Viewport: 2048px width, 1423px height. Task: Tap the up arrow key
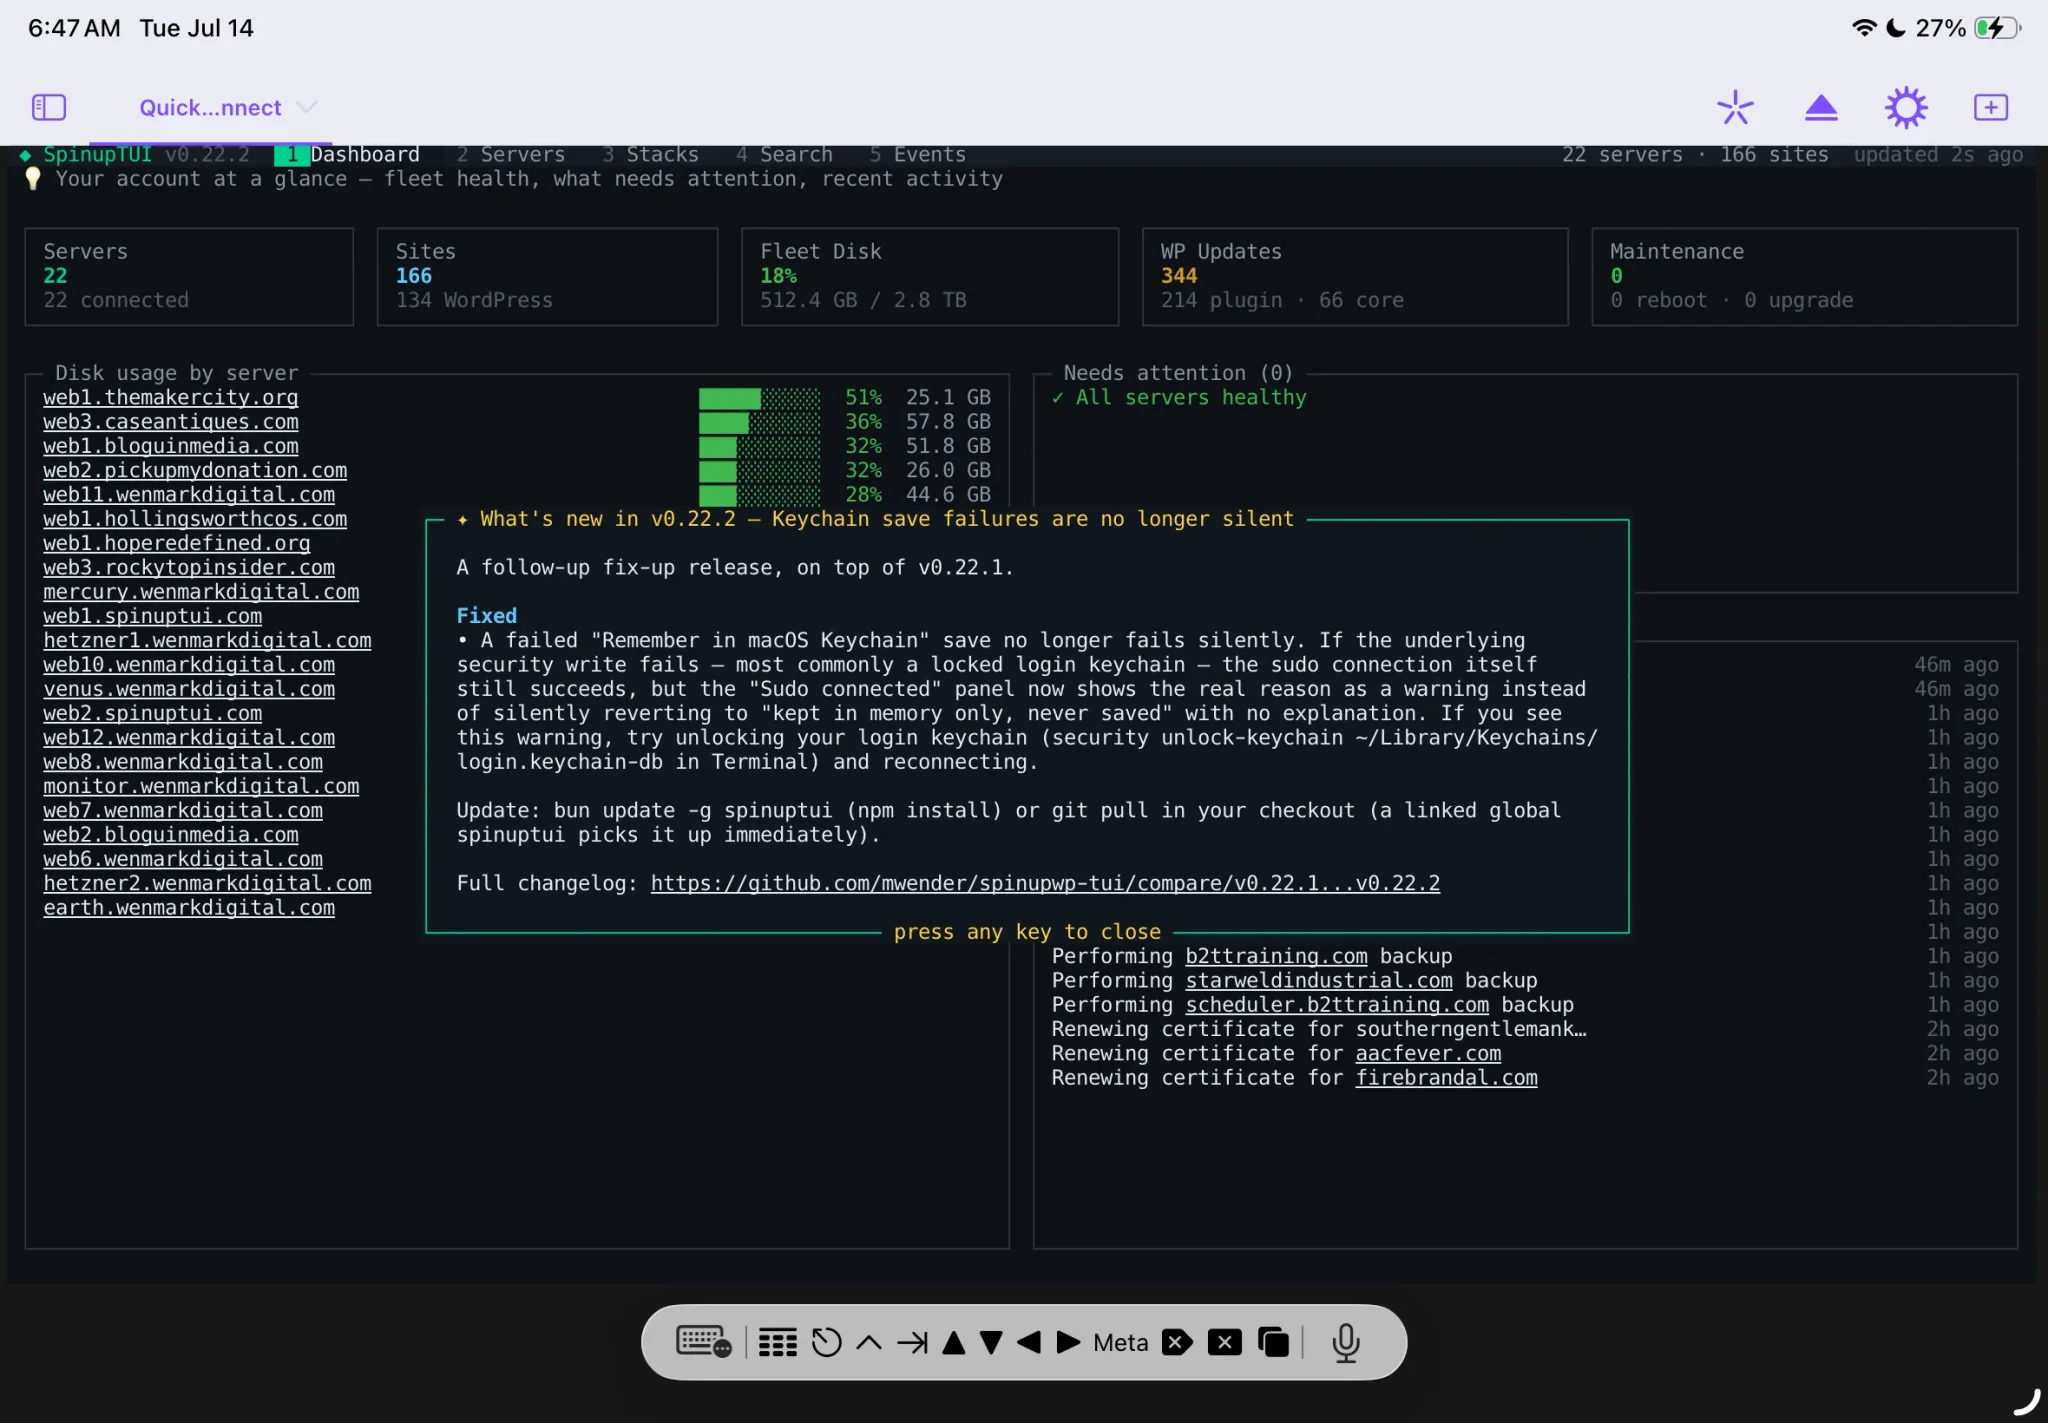click(x=954, y=1342)
